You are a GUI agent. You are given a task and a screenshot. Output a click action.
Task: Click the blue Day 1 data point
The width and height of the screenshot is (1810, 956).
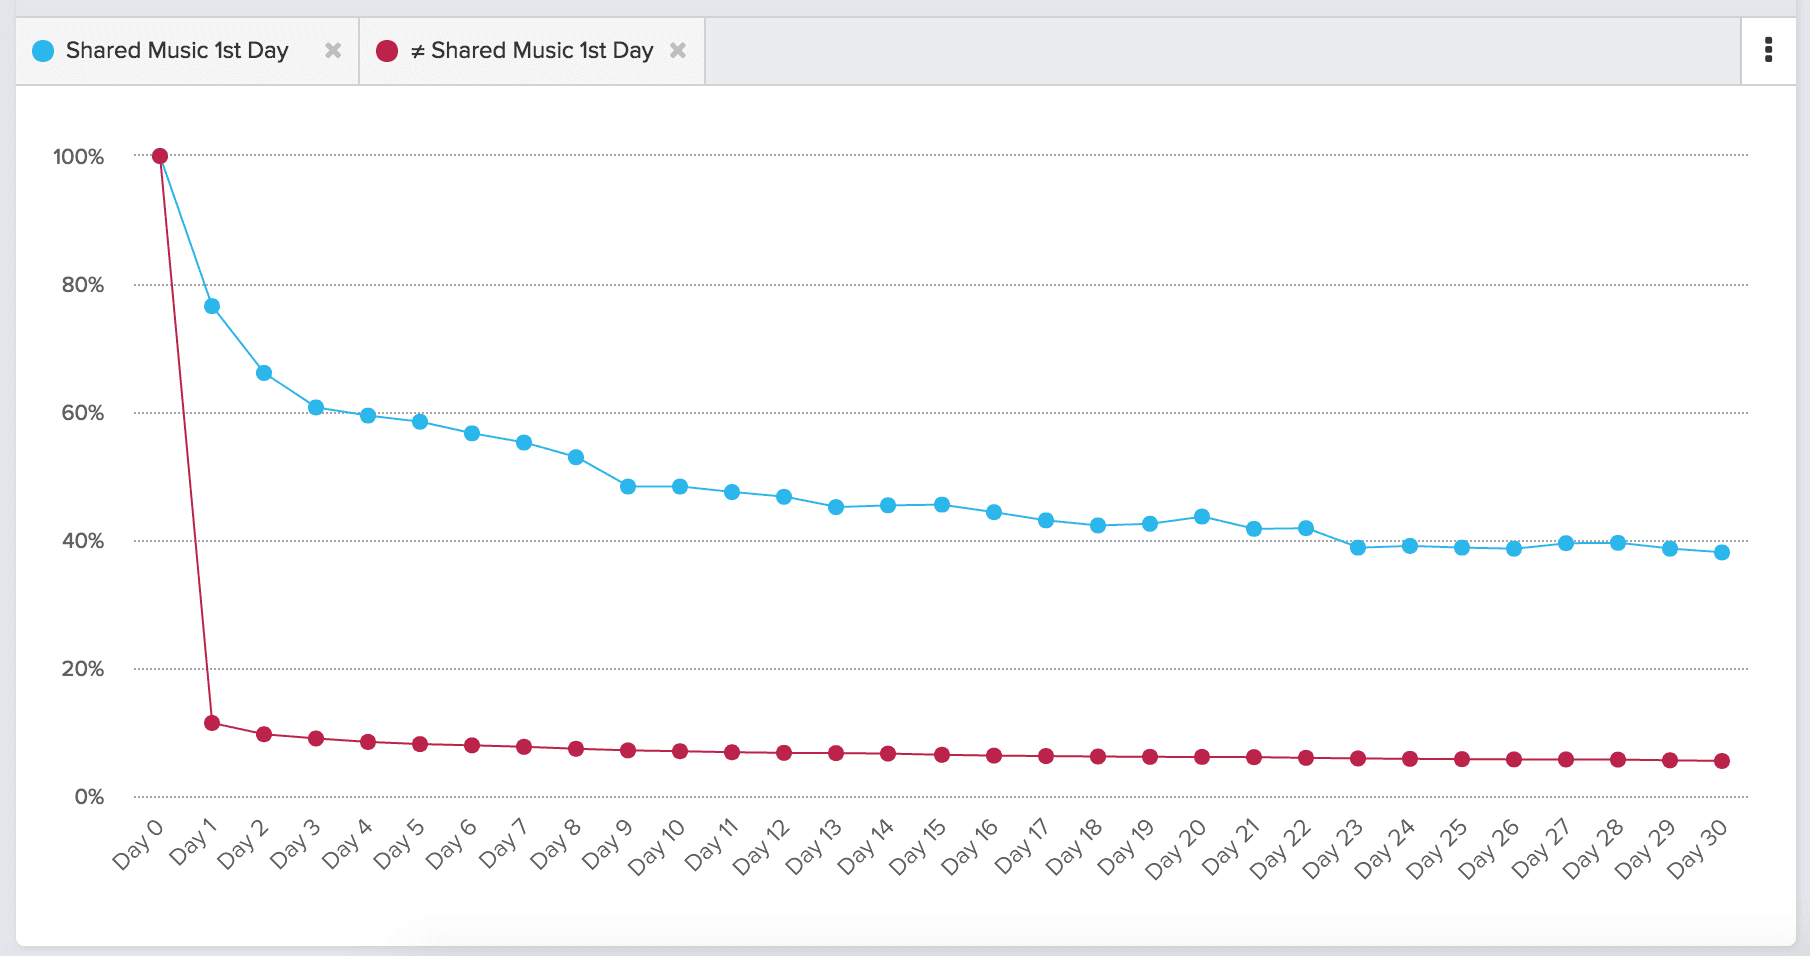click(x=212, y=305)
